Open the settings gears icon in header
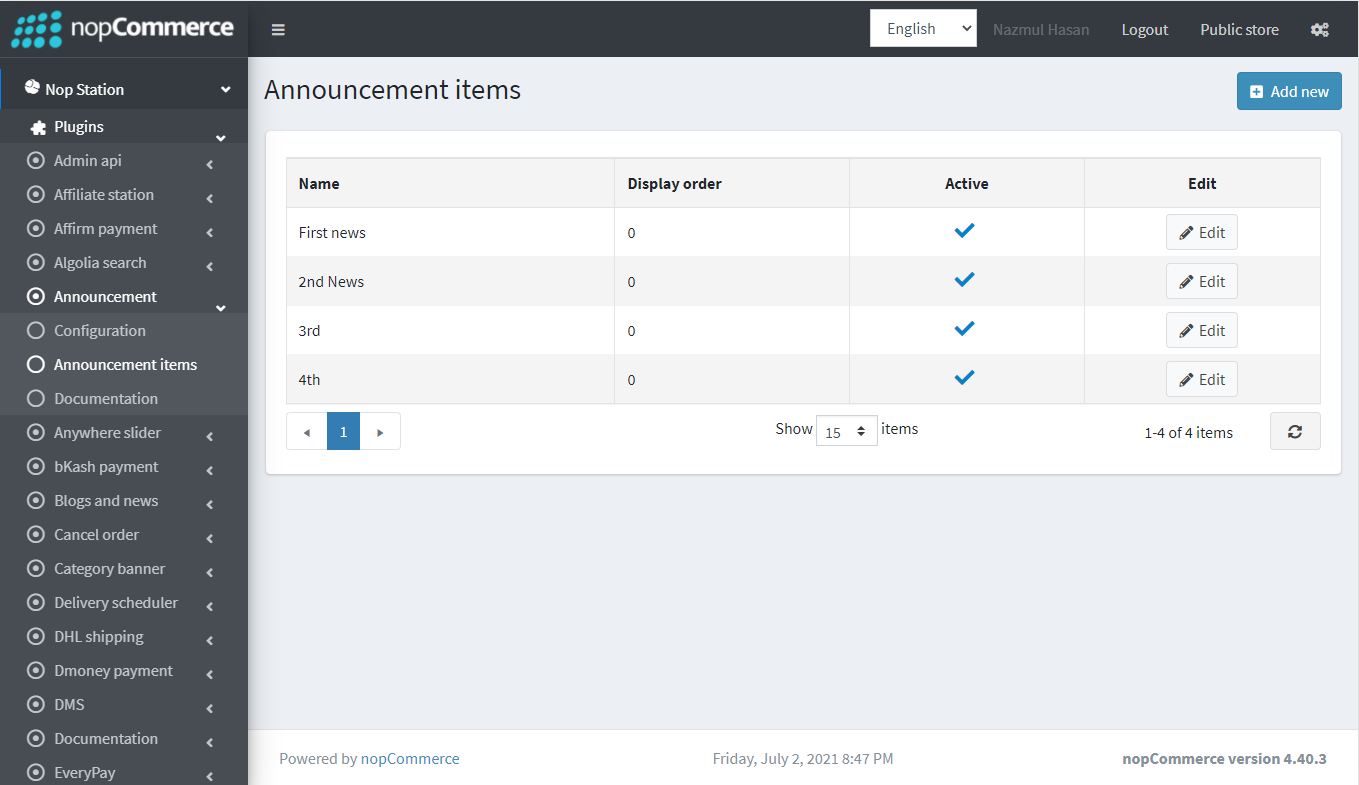 tap(1319, 29)
